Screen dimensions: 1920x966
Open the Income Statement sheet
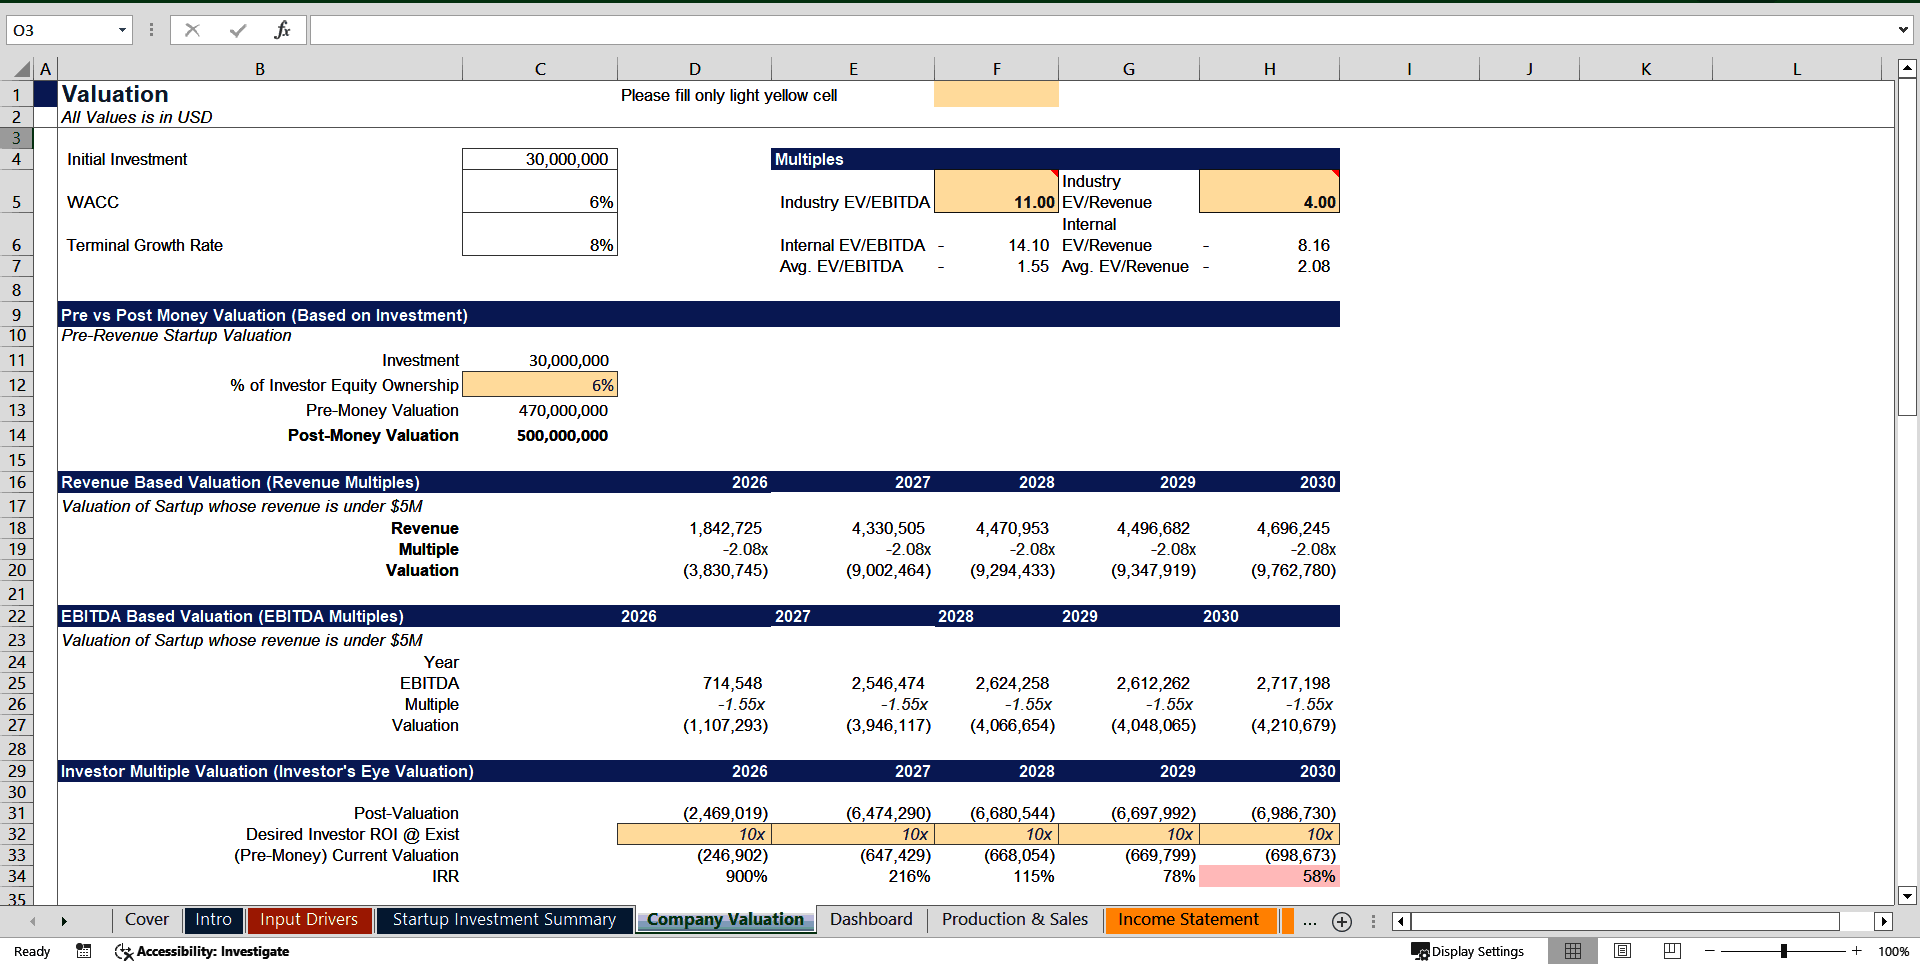(x=1189, y=920)
